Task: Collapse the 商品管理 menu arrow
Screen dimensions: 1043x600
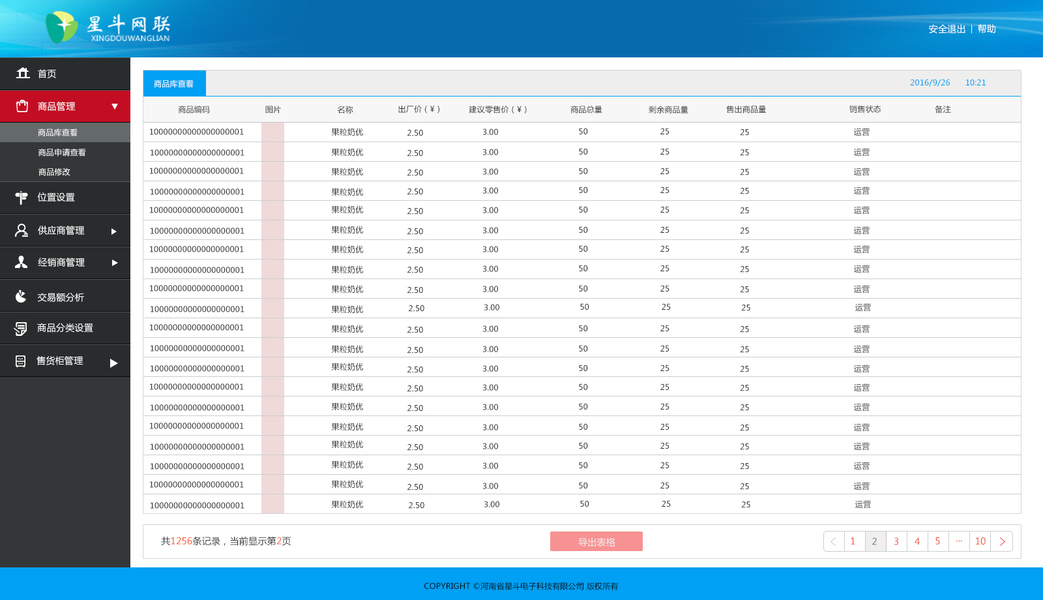Action: pyautogui.click(x=114, y=106)
